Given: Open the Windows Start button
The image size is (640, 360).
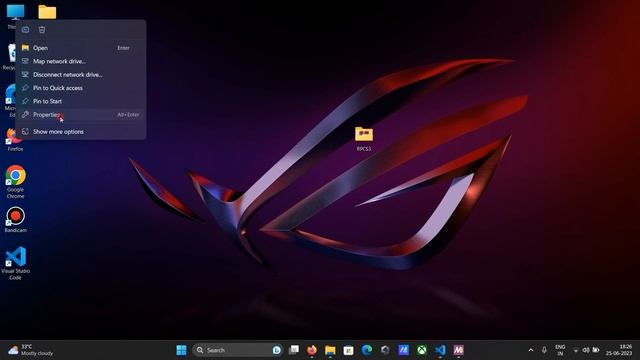Looking at the screenshot, I should pos(181,350).
